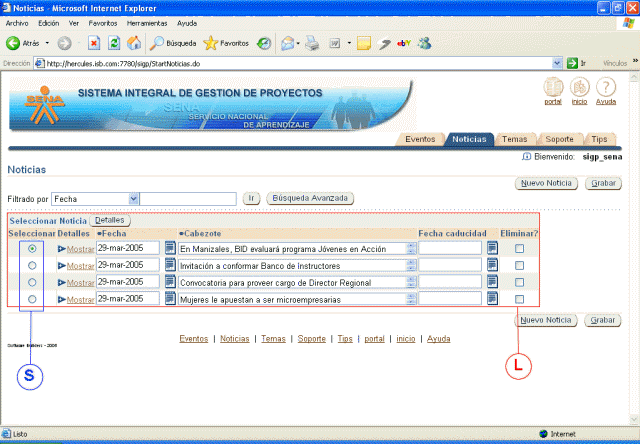Click the Print toolbar icon
Image resolution: width=640 pixels, height=444 pixels.
pos(312,43)
